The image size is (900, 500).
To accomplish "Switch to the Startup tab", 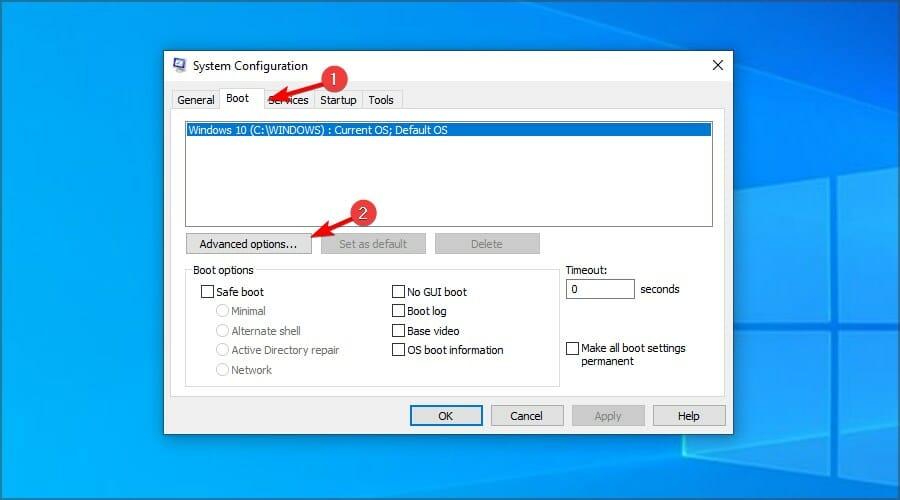I will click(x=338, y=100).
